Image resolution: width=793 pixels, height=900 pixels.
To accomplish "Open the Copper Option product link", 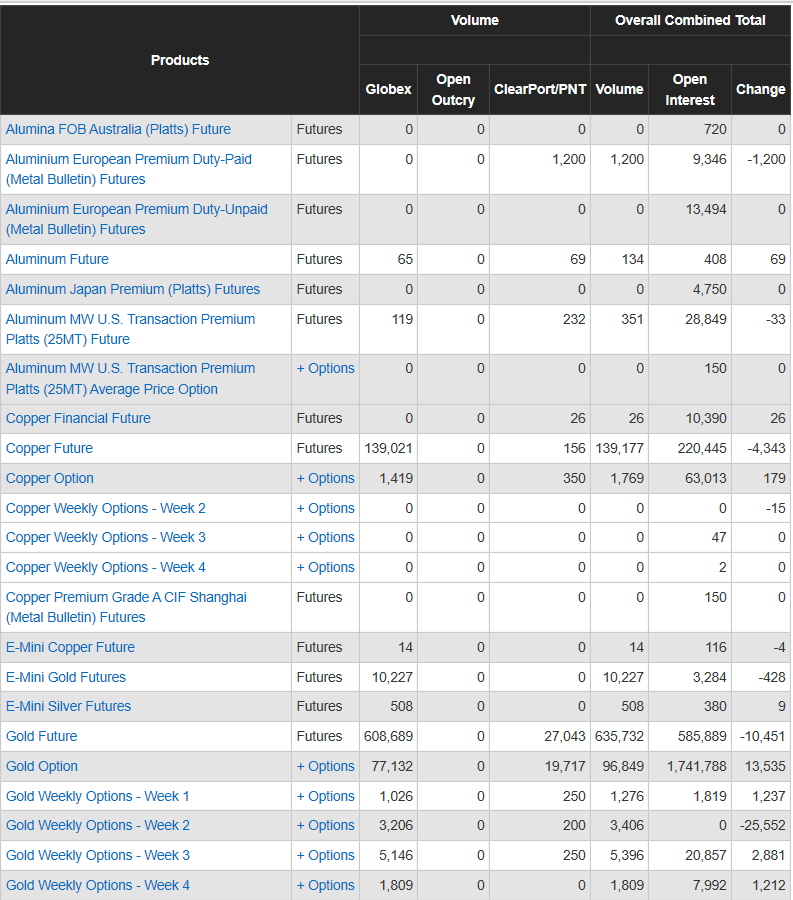I will [x=50, y=478].
